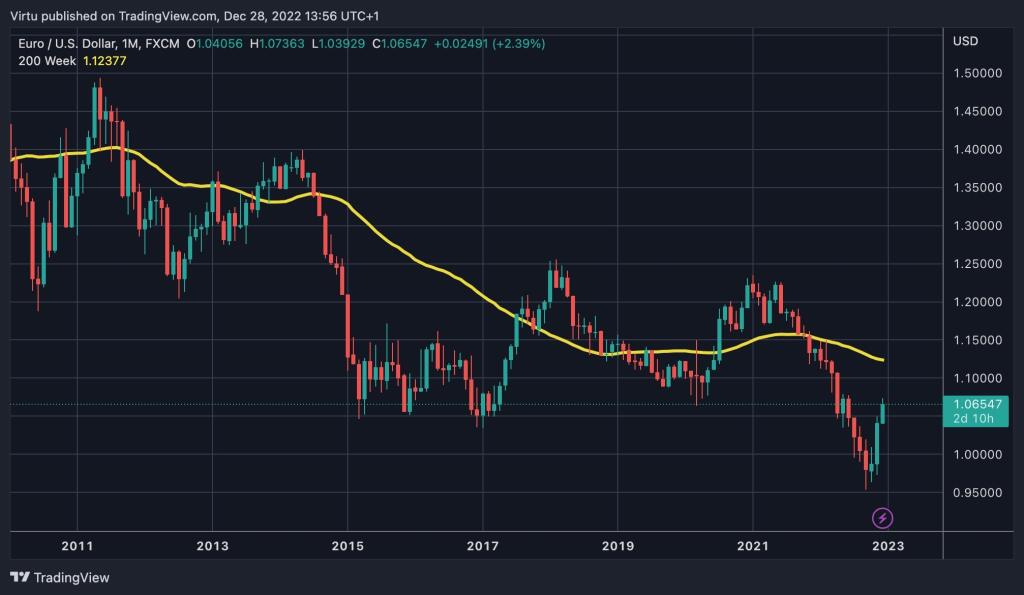Click the current price label 1.06547

click(x=977, y=404)
